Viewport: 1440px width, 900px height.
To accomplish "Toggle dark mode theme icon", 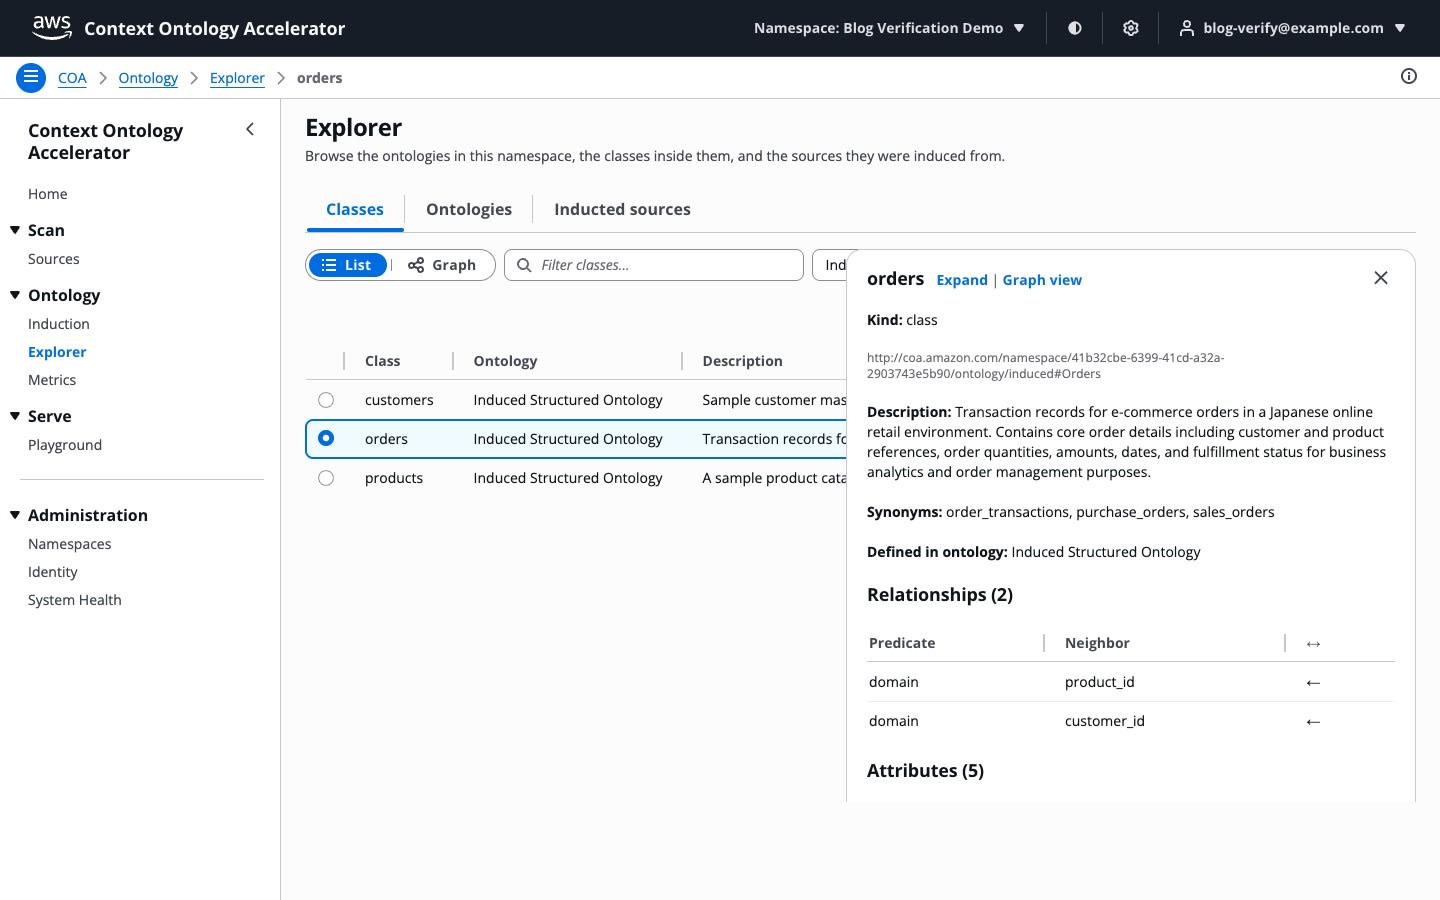I will [1075, 28].
